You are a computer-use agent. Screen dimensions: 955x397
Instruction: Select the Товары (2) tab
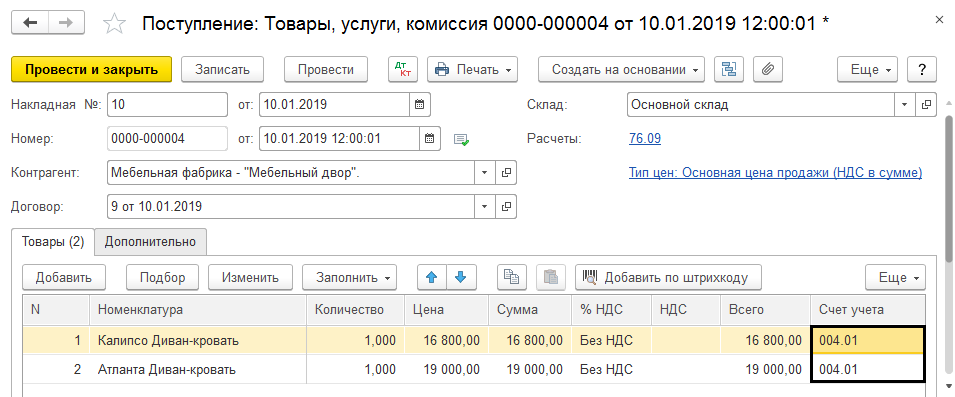tap(53, 242)
